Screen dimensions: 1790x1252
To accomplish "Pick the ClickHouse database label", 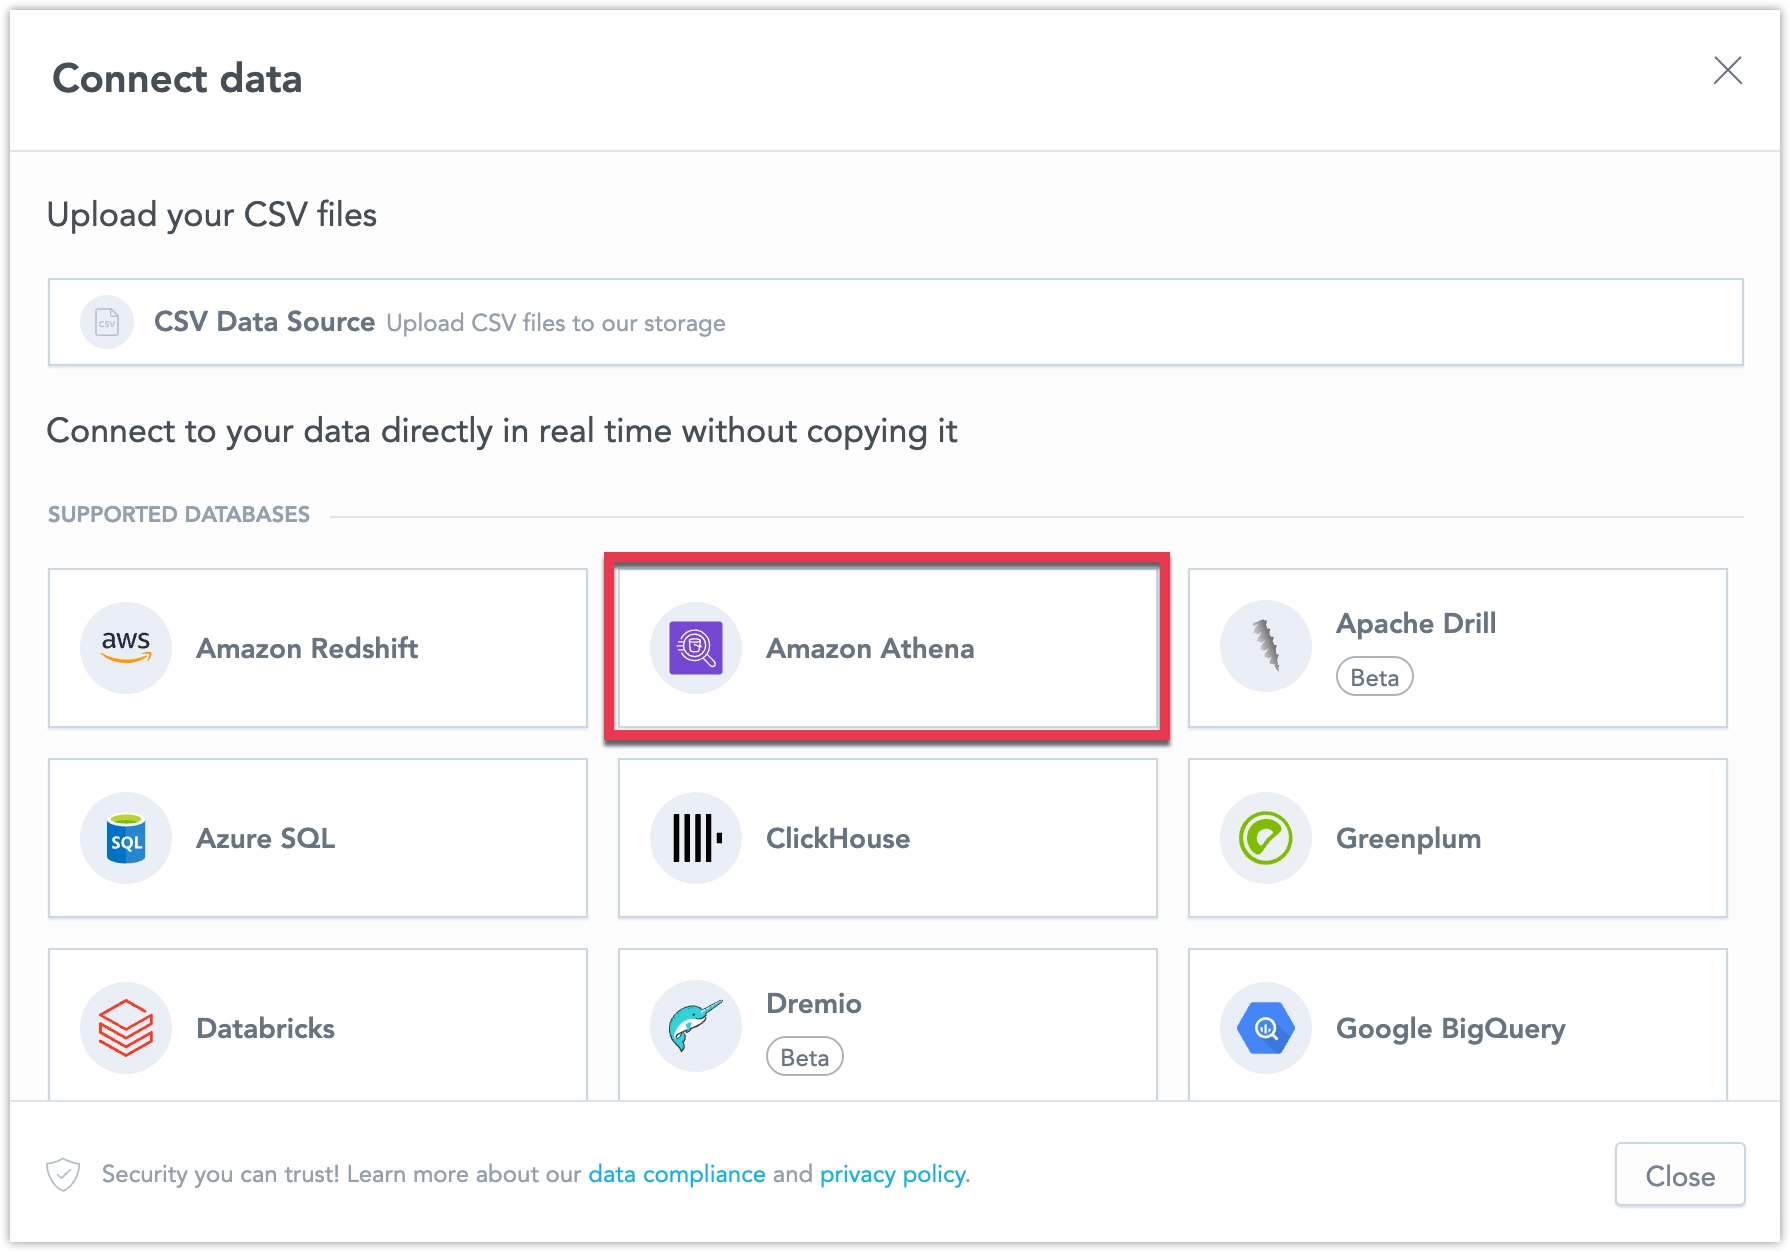I will pos(838,839).
